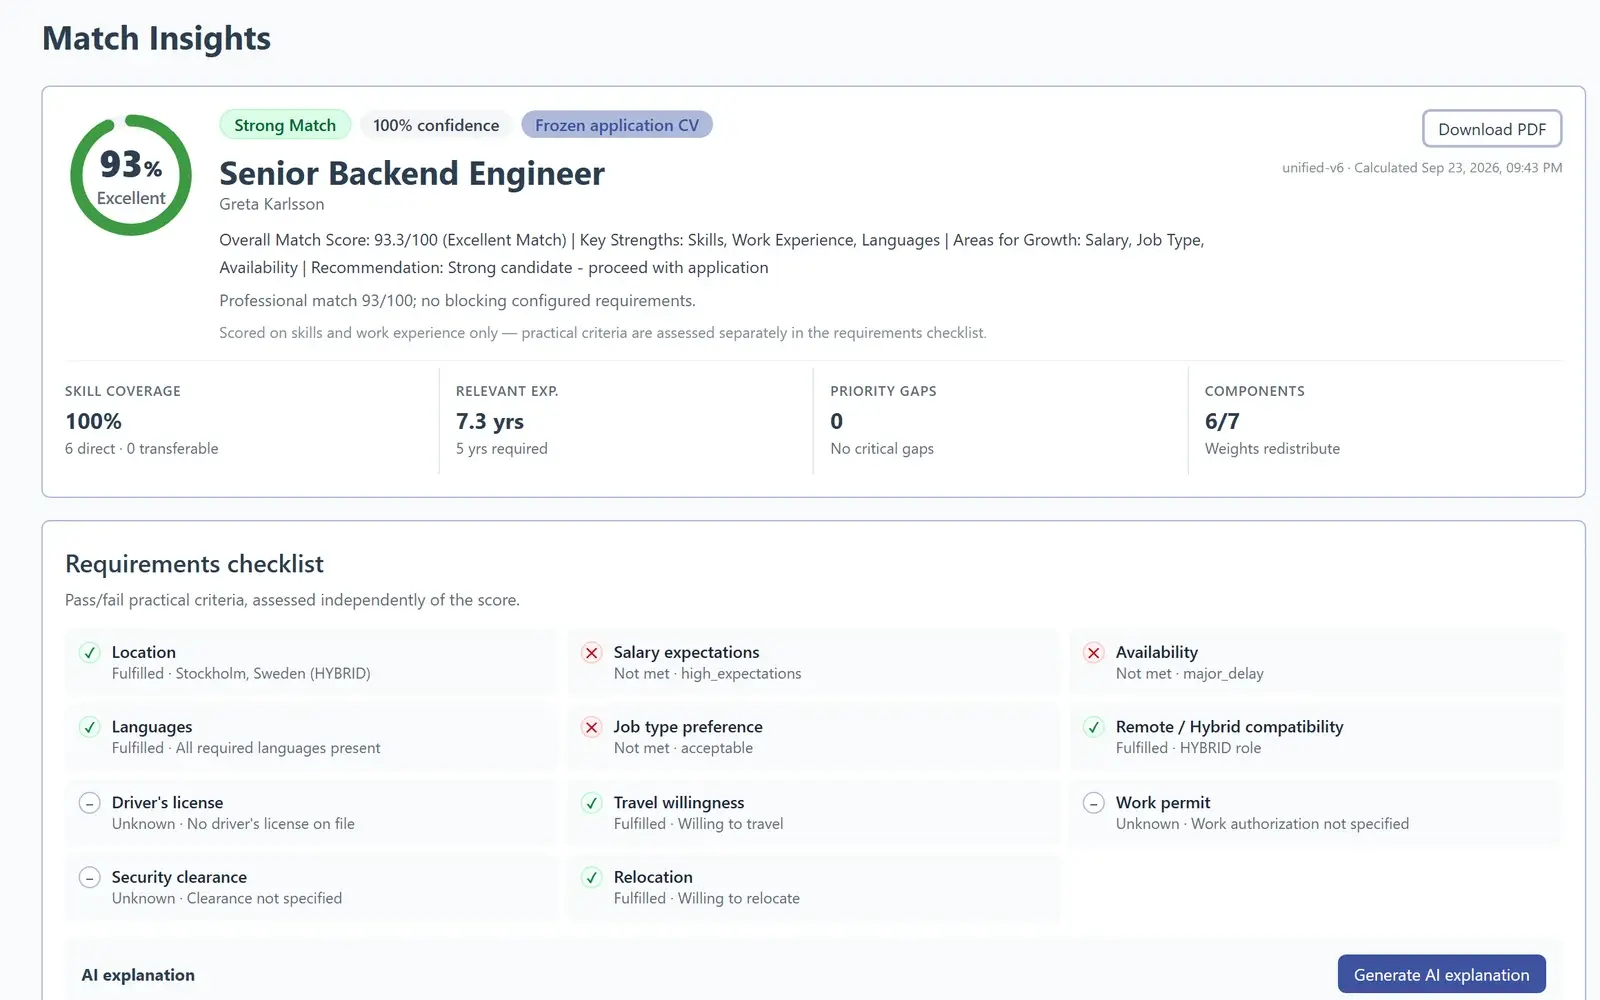Click 'Fulfilled · Willing to relocate' text

point(707,899)
